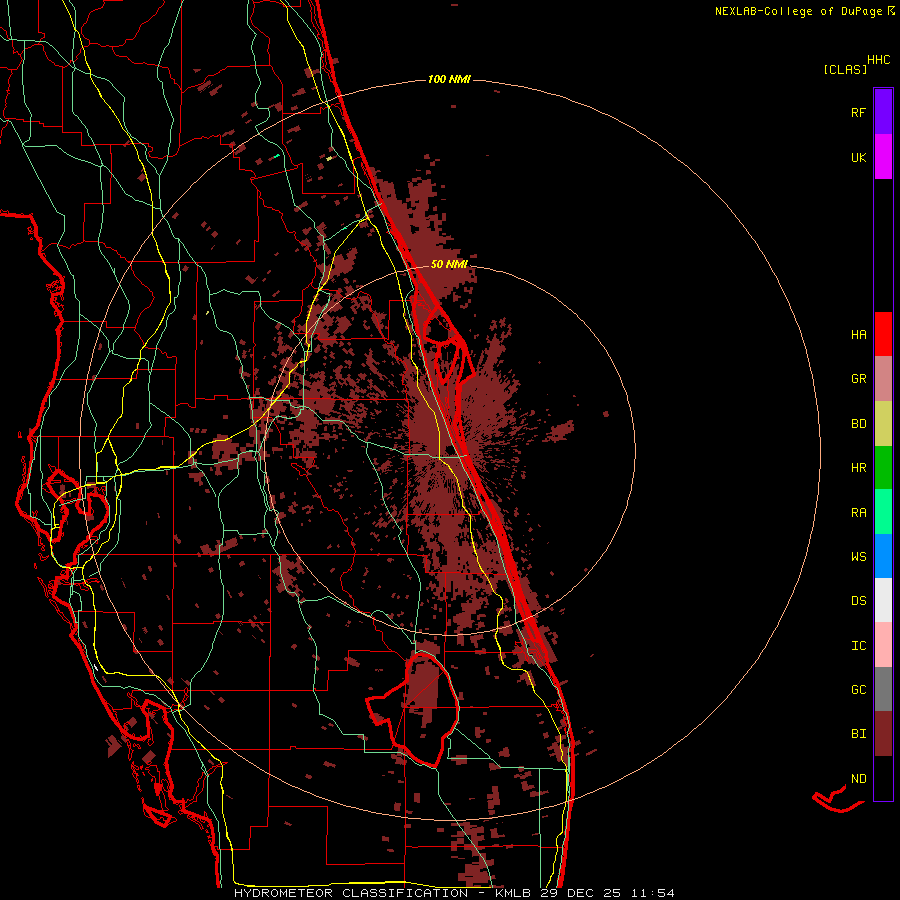
Task: Click the HYDROMETEOR CLASSIFICATION title text
Action: (x=351, y=893)
